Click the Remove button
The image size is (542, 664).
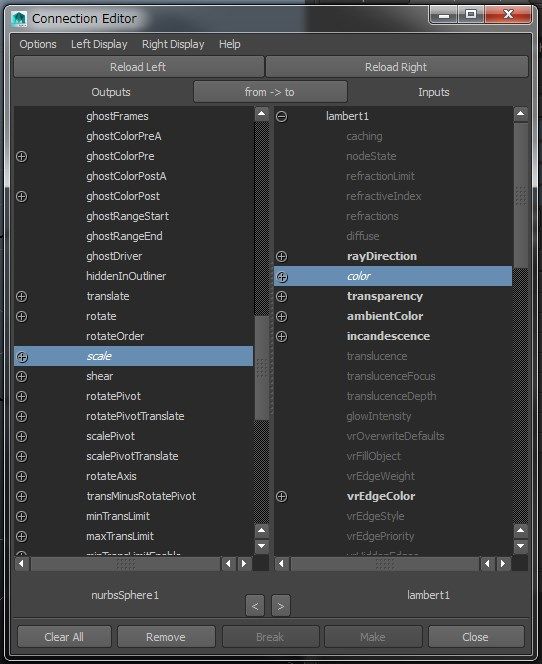coord(166,637)
